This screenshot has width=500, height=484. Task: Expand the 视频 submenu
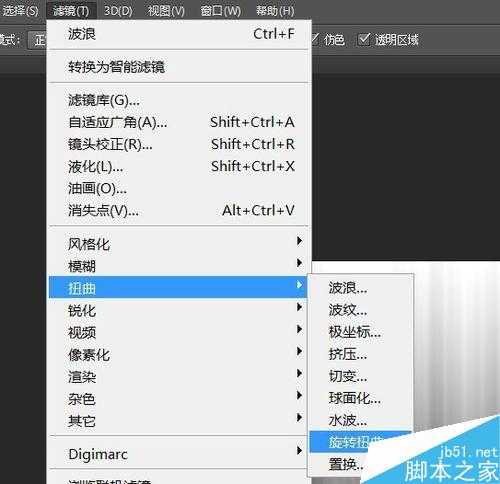(x=178, y=331)
